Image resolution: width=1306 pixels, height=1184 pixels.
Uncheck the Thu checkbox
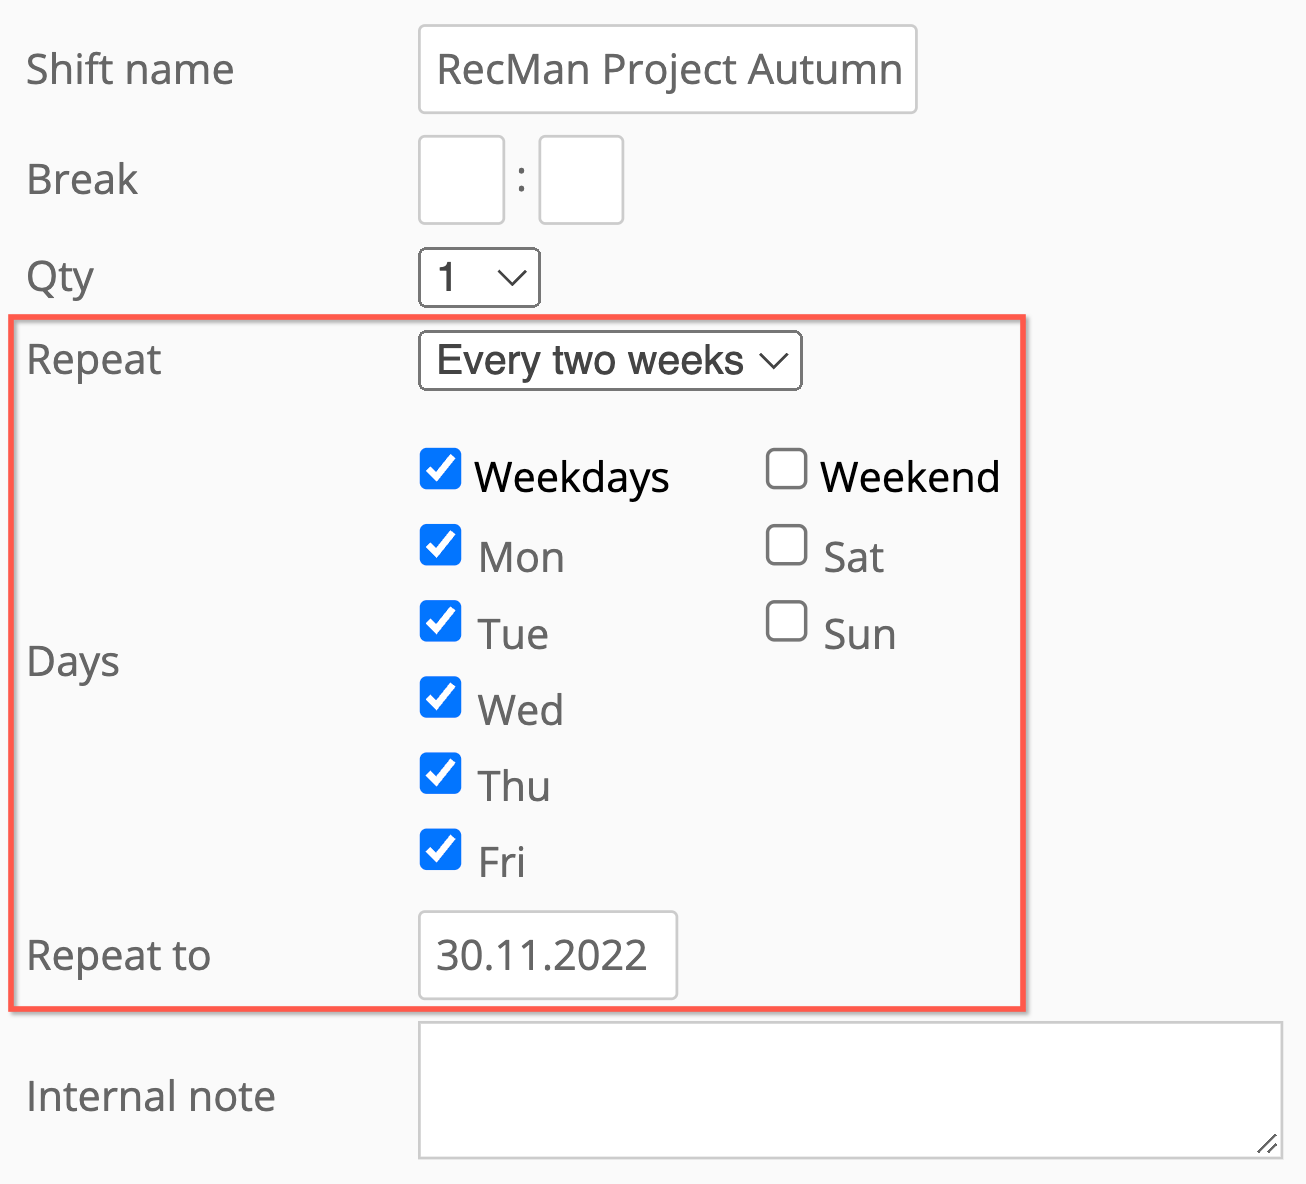tap(440, 773)
